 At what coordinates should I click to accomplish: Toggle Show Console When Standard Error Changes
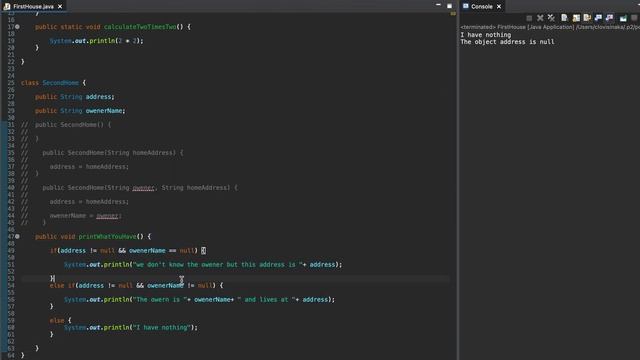610,18
